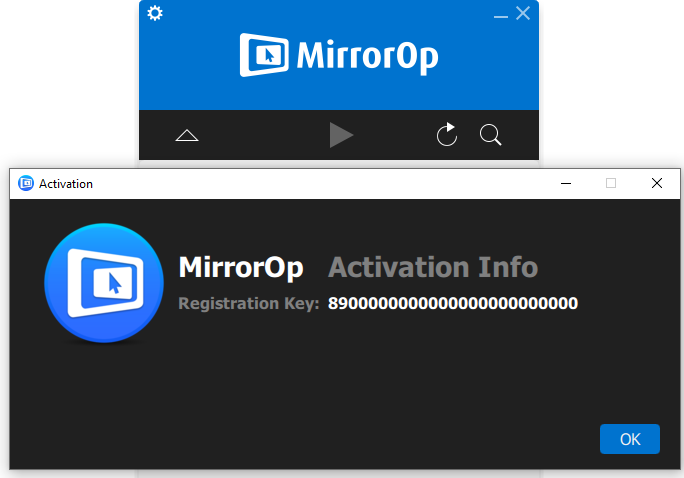
Task: Expand panel with the up triangle icon
Action: point(187,135)
